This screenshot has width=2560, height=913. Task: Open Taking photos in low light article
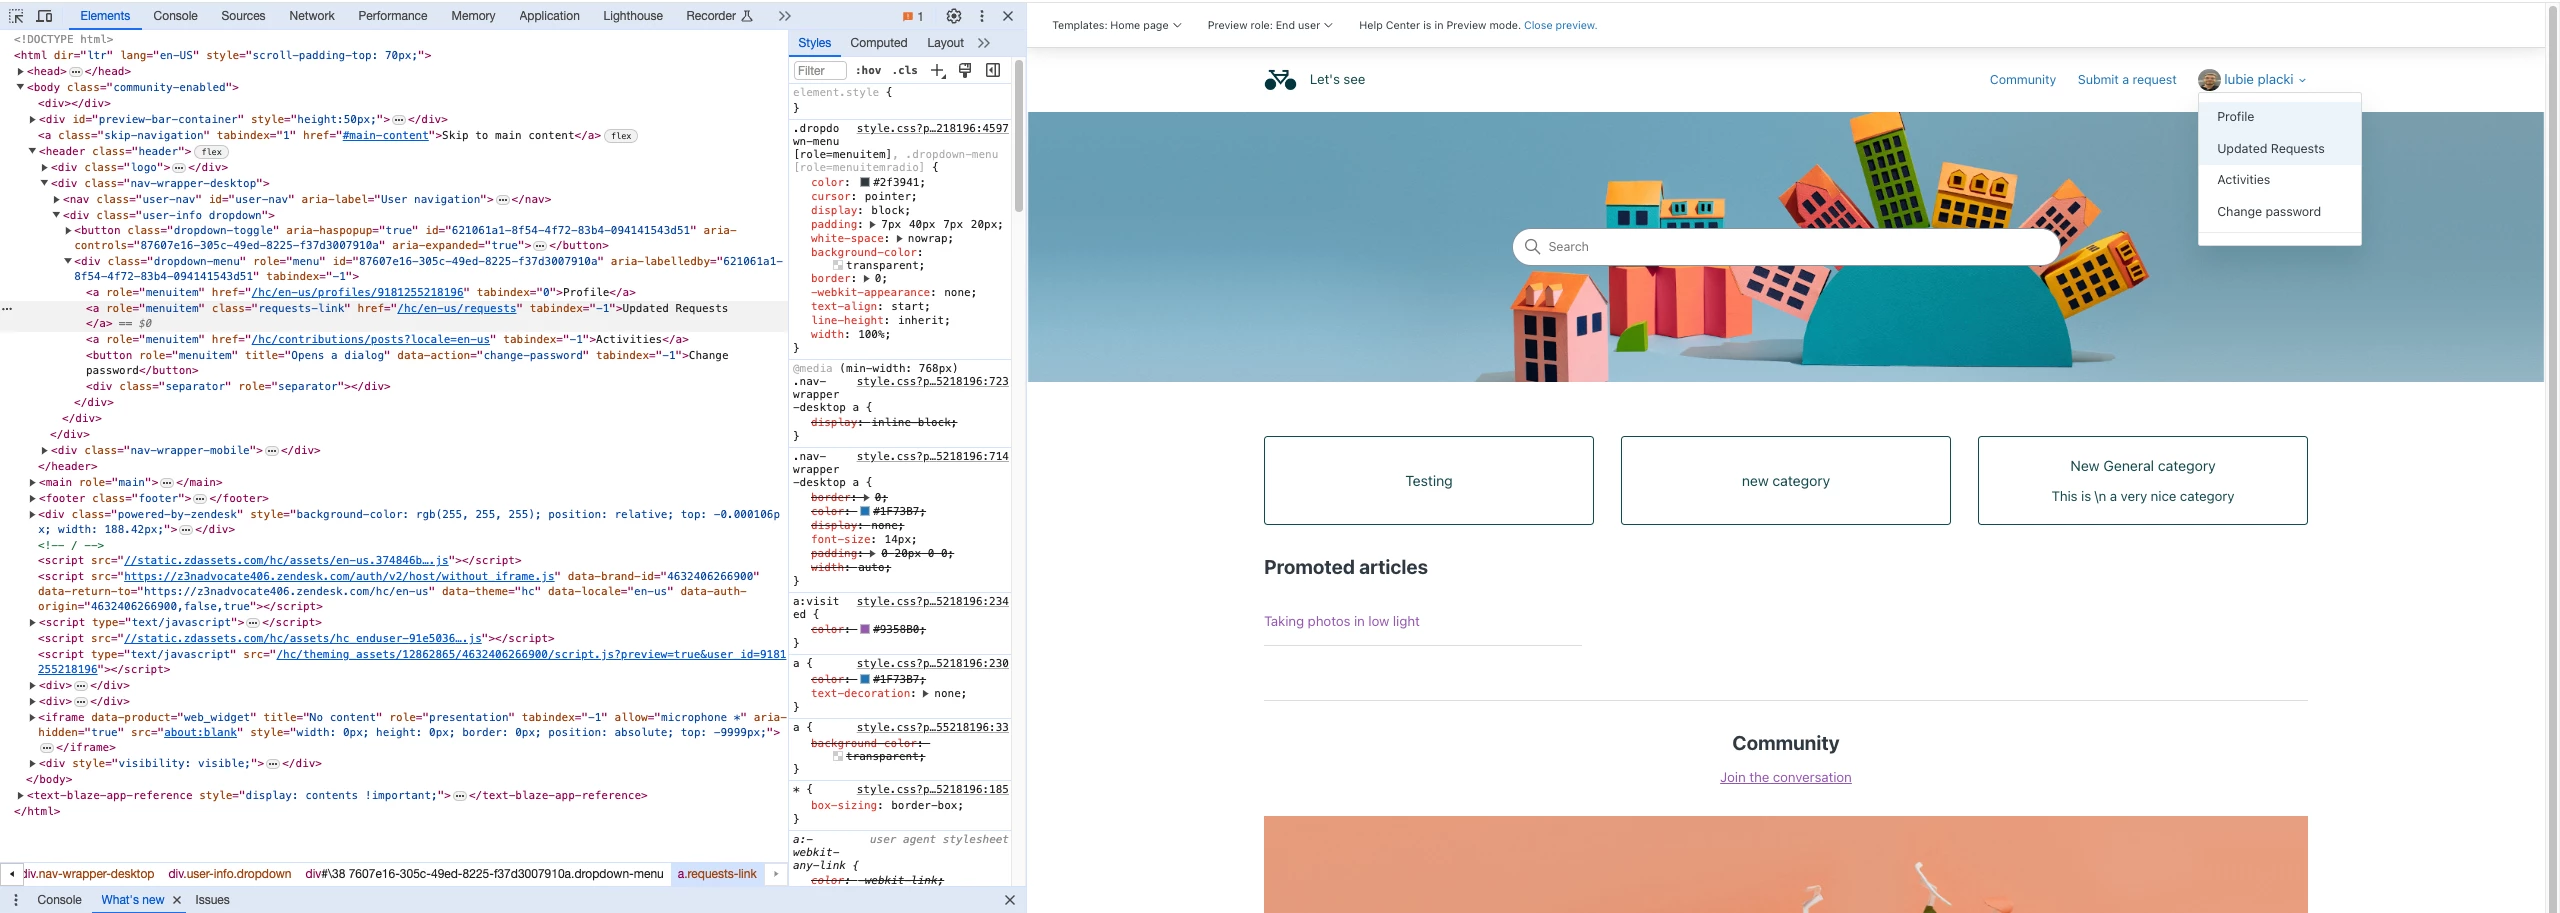[1341, 621]
